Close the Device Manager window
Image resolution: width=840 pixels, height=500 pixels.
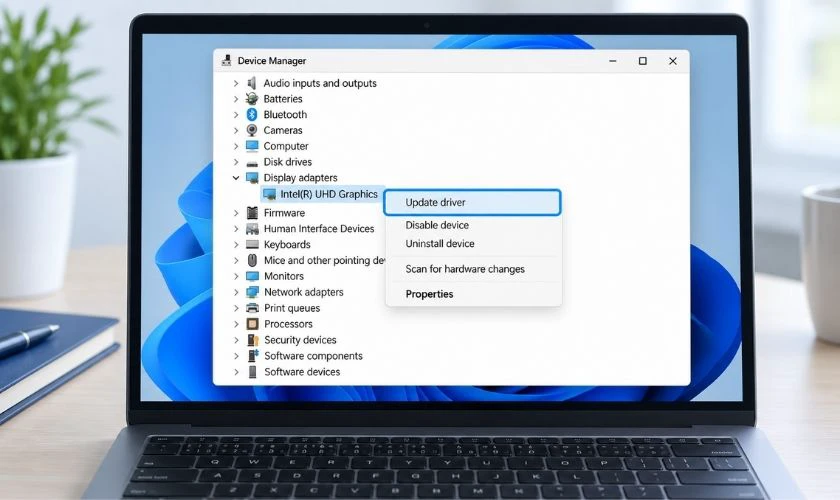click(x=673, y=61)
